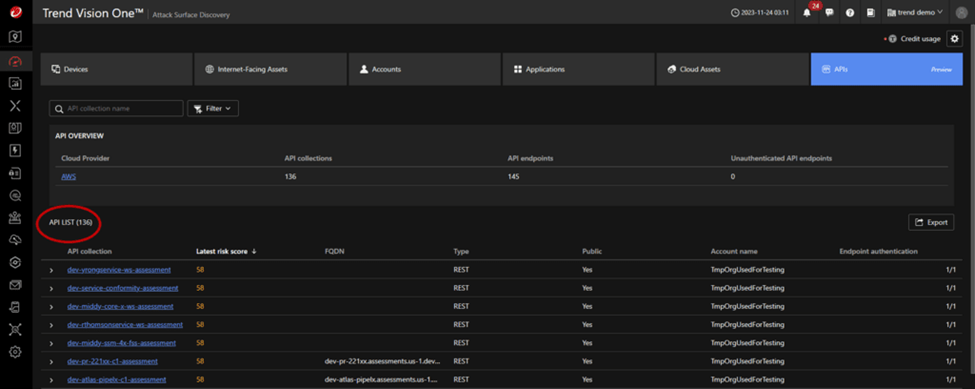Screen dimensions: 975x389
Task: Open the AWS cloud provider link
Action: pos(68,176)
